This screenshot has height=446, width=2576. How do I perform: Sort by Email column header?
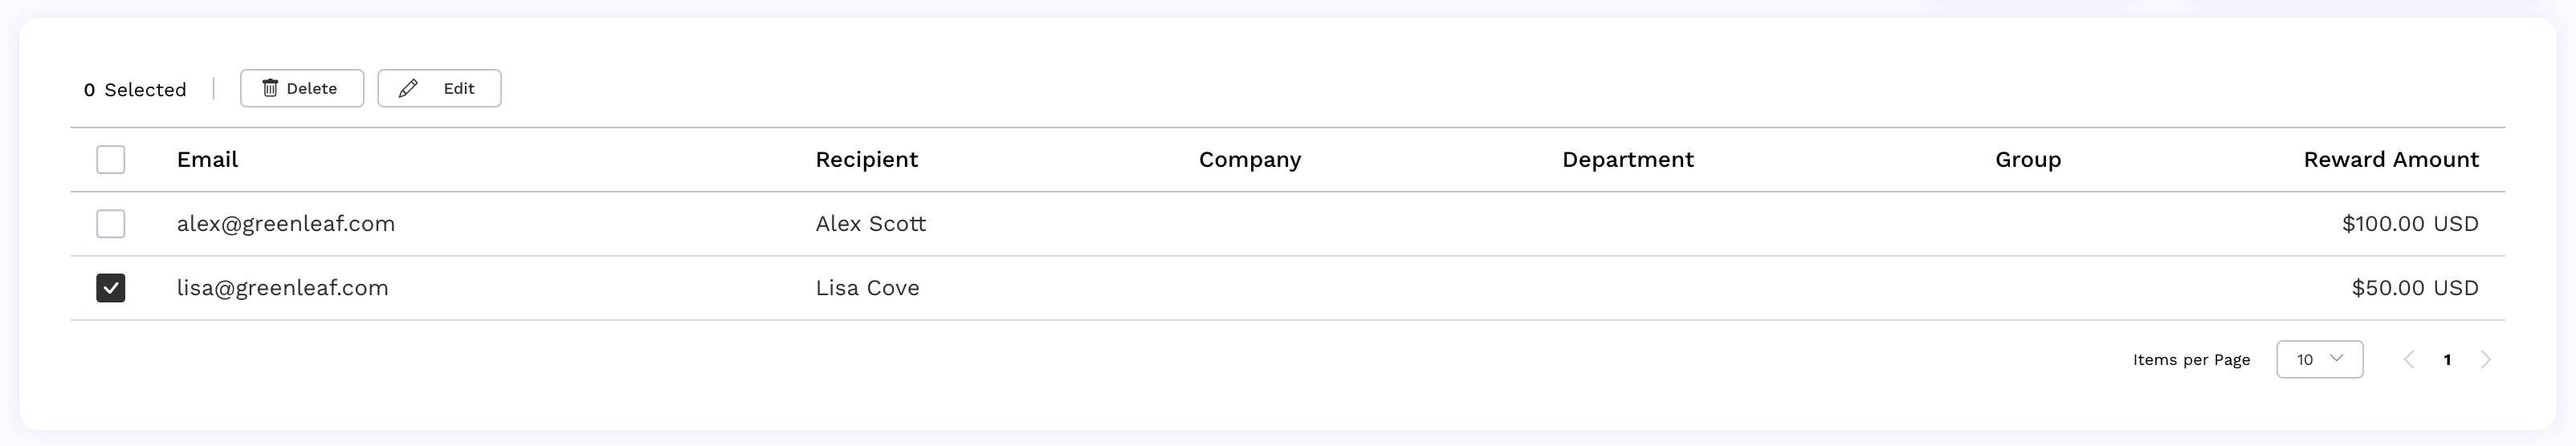207,159
